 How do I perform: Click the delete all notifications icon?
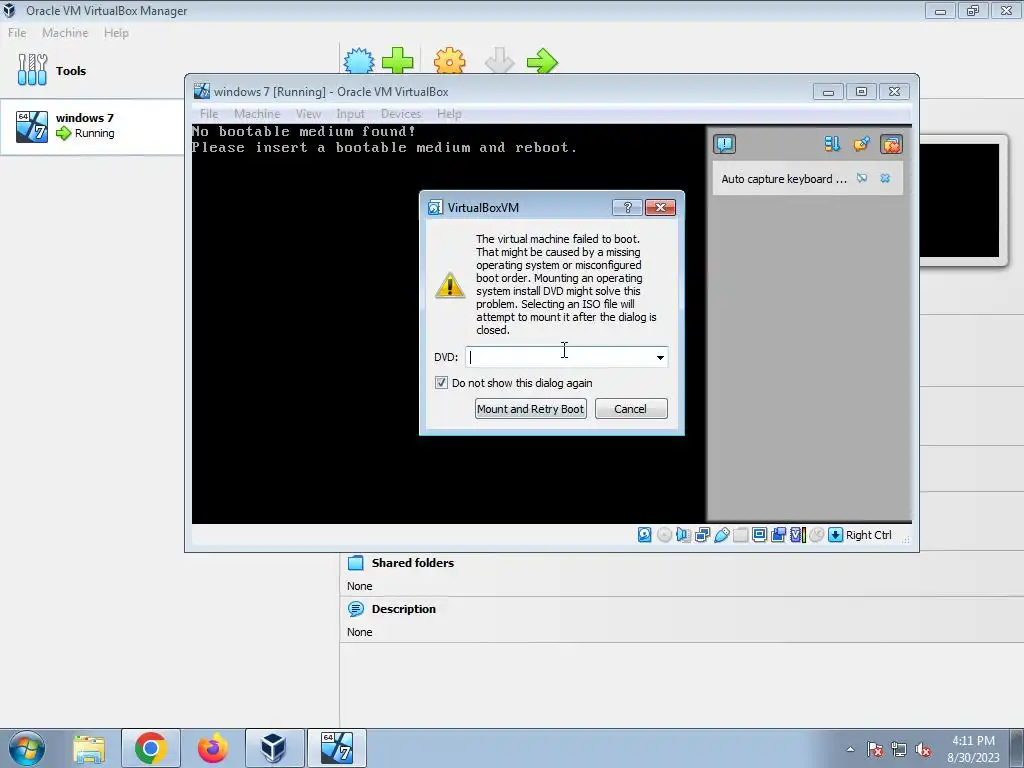(891, 144)
